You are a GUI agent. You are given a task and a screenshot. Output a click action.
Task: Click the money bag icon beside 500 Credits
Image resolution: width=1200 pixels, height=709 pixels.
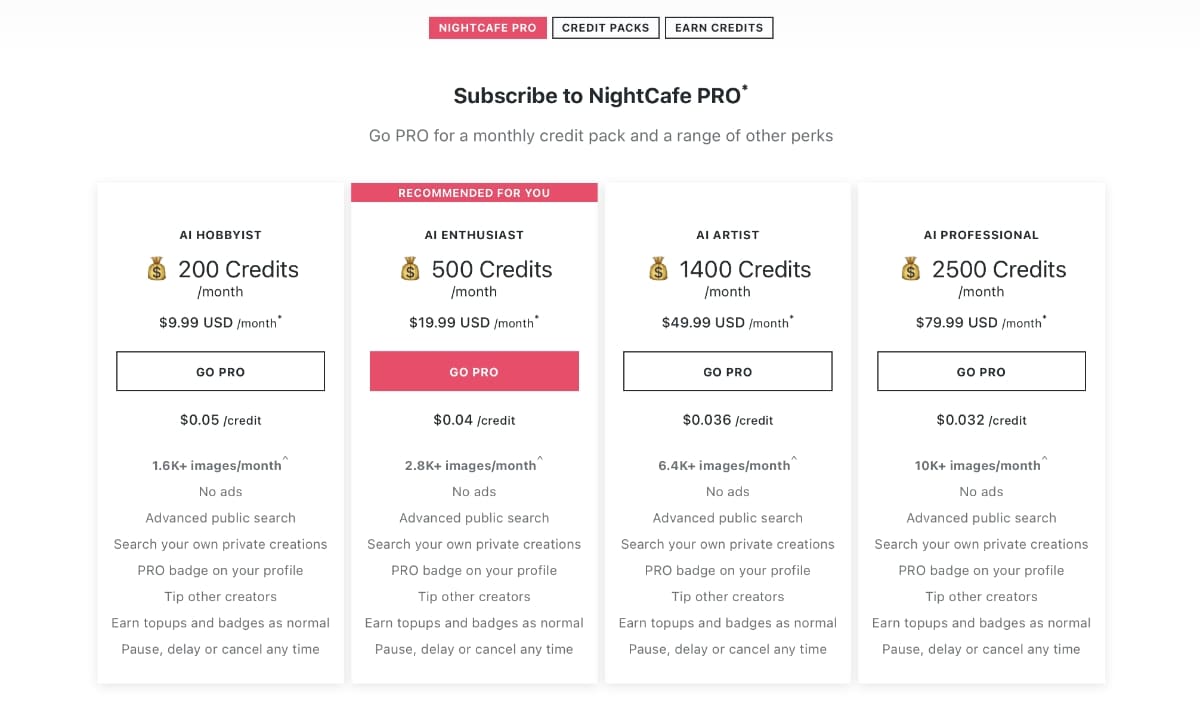(x=410, y=269)
